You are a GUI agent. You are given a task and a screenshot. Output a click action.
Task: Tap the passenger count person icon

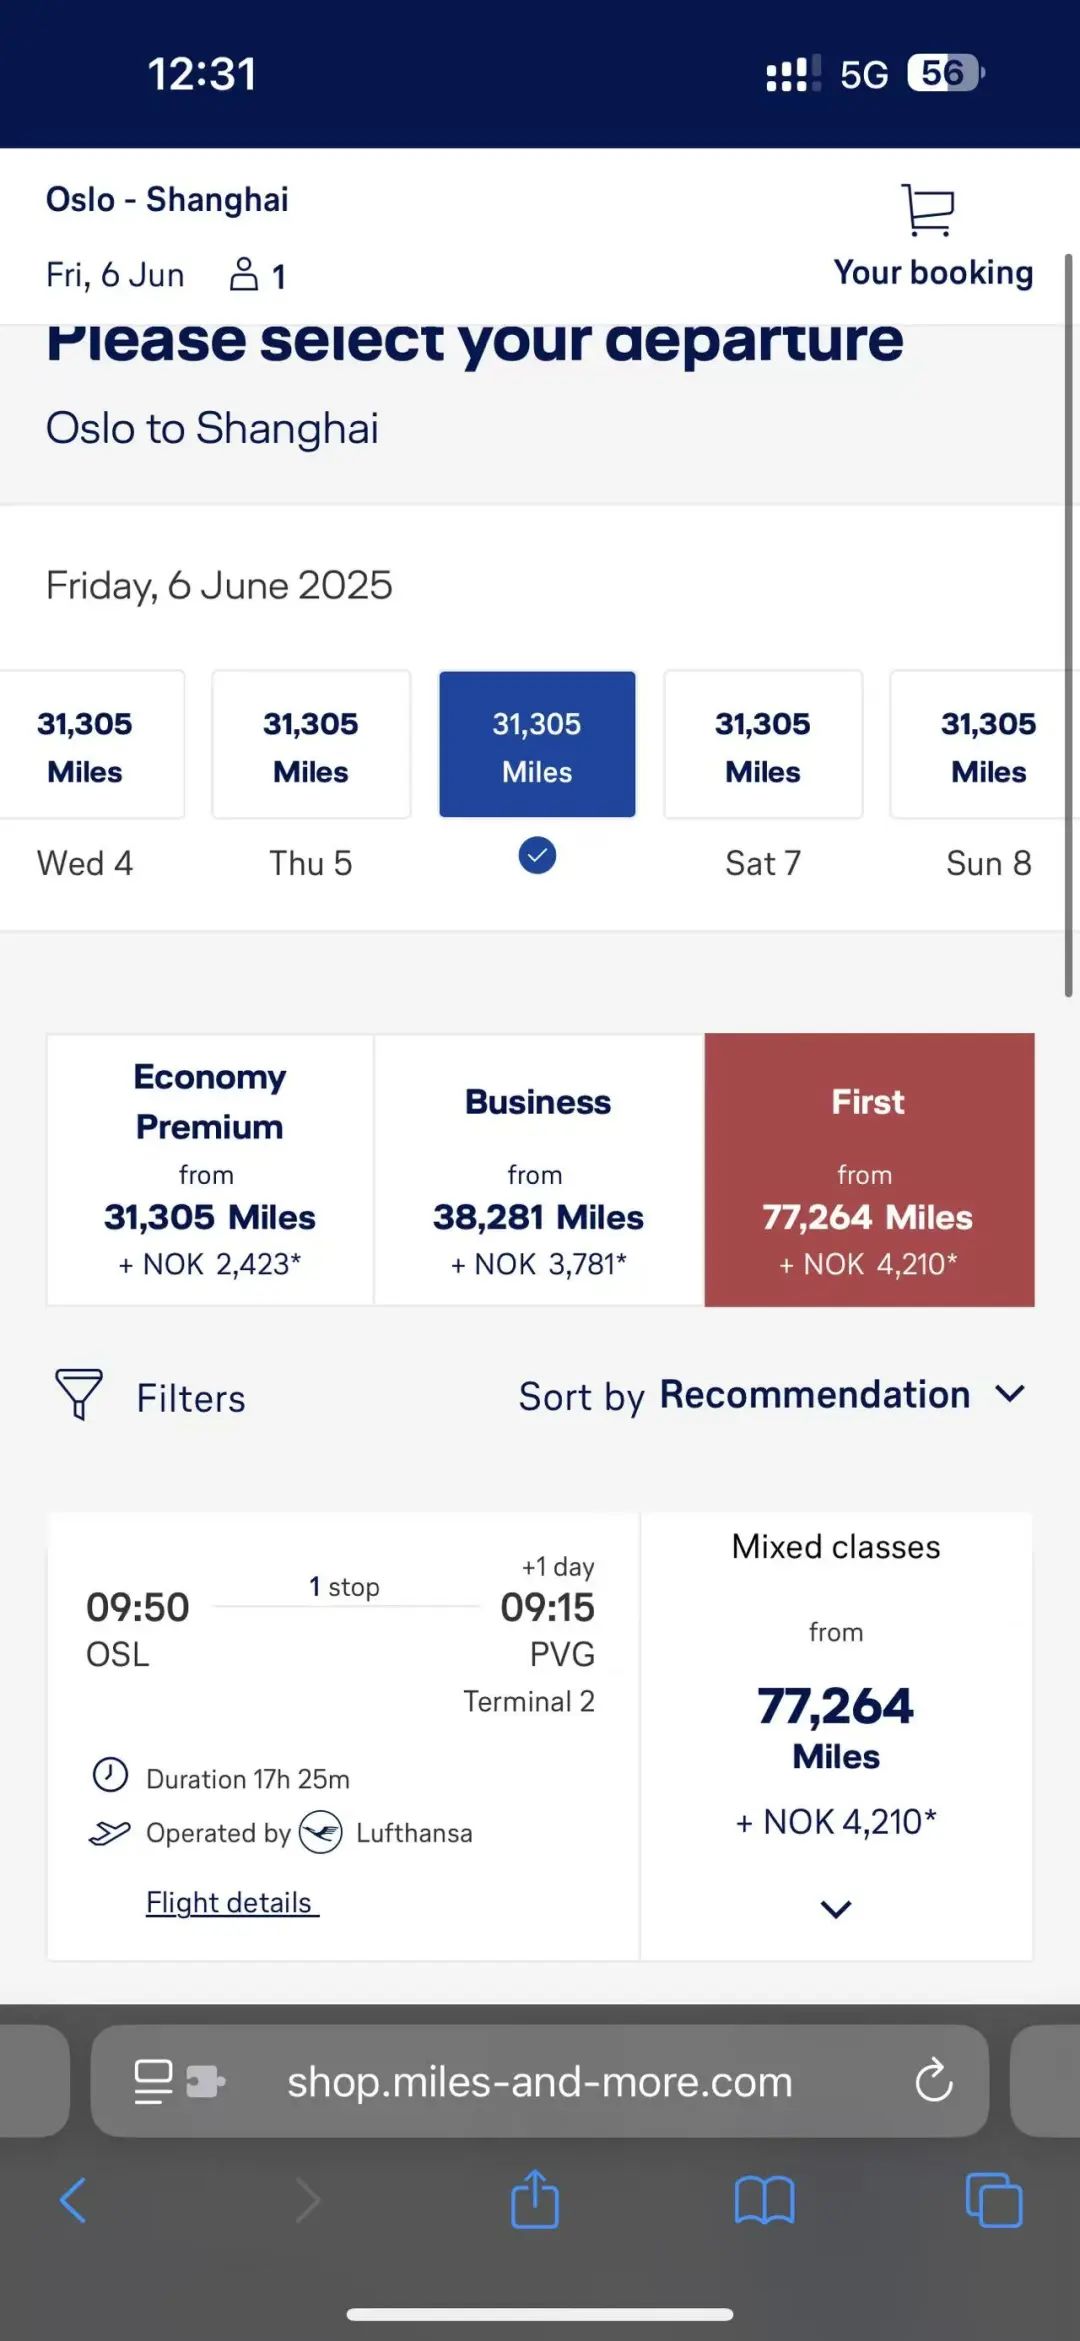point(243,274)
